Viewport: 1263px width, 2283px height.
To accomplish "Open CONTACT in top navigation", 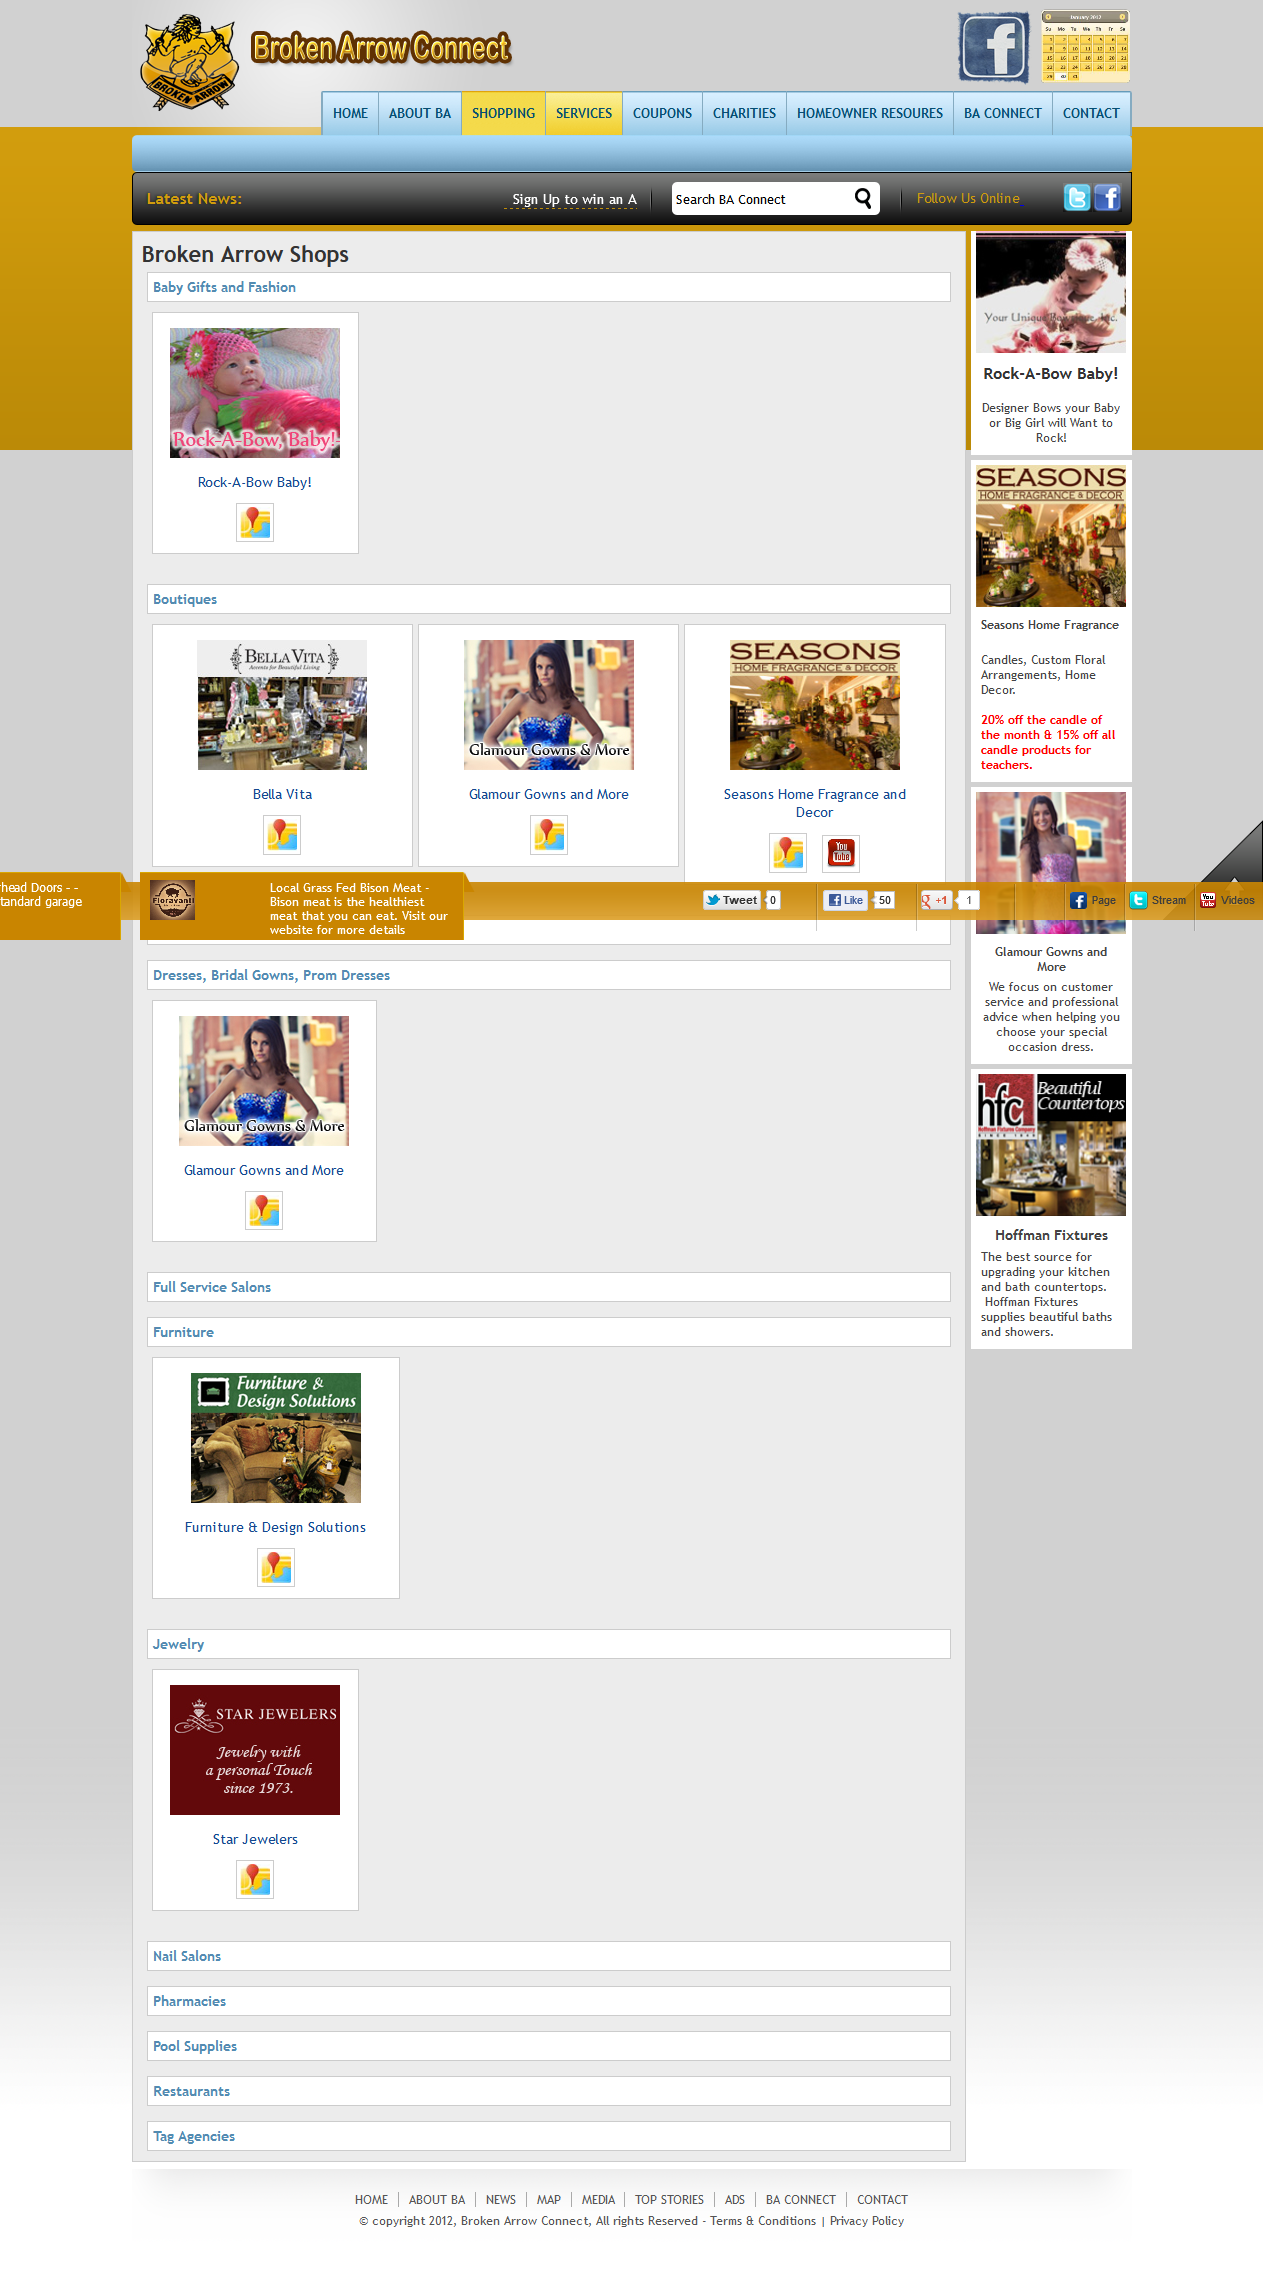I will point(1091,113).
